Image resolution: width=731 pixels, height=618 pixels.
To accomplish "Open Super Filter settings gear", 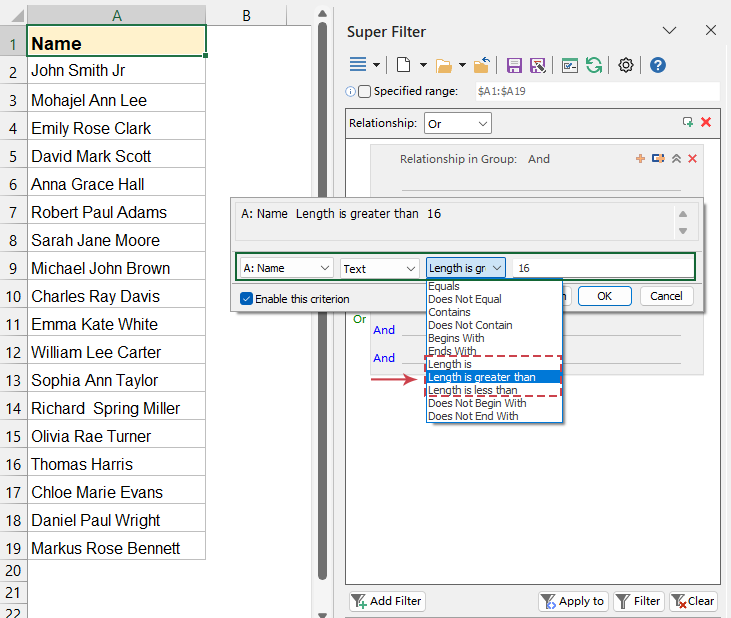I will 626,65.
